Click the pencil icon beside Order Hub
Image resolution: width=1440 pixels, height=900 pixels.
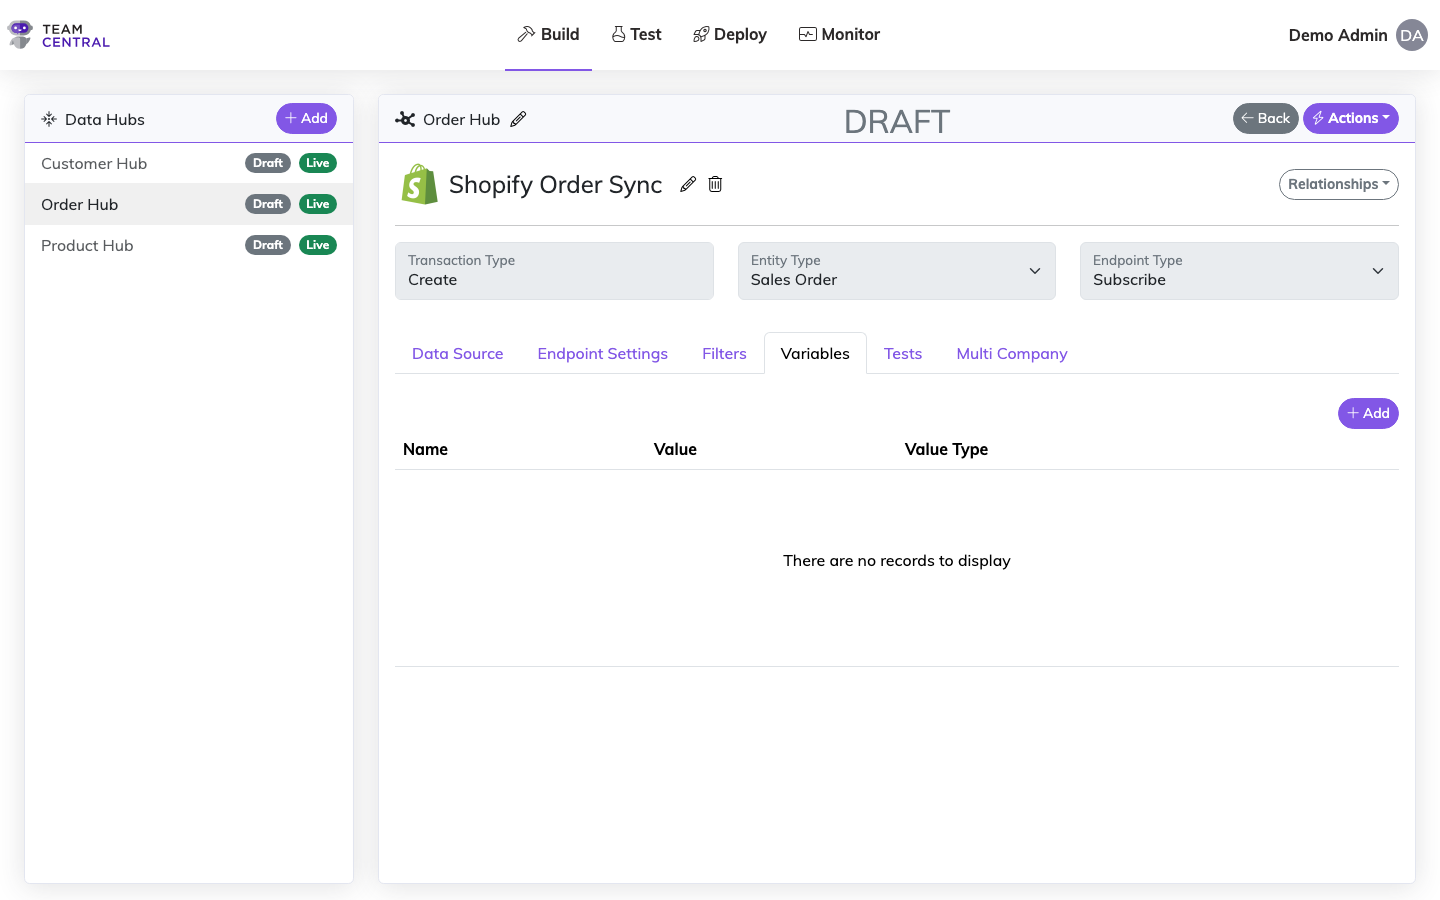(x=518, y=119)
